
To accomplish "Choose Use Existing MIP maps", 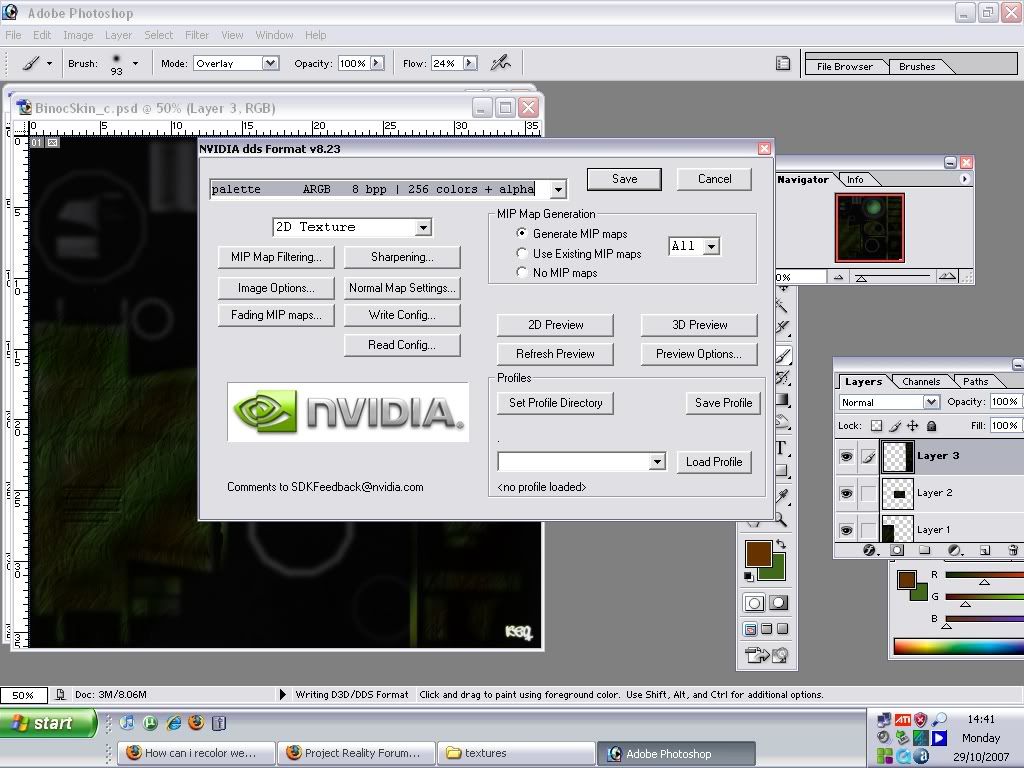I will click(x=522, y=254).
